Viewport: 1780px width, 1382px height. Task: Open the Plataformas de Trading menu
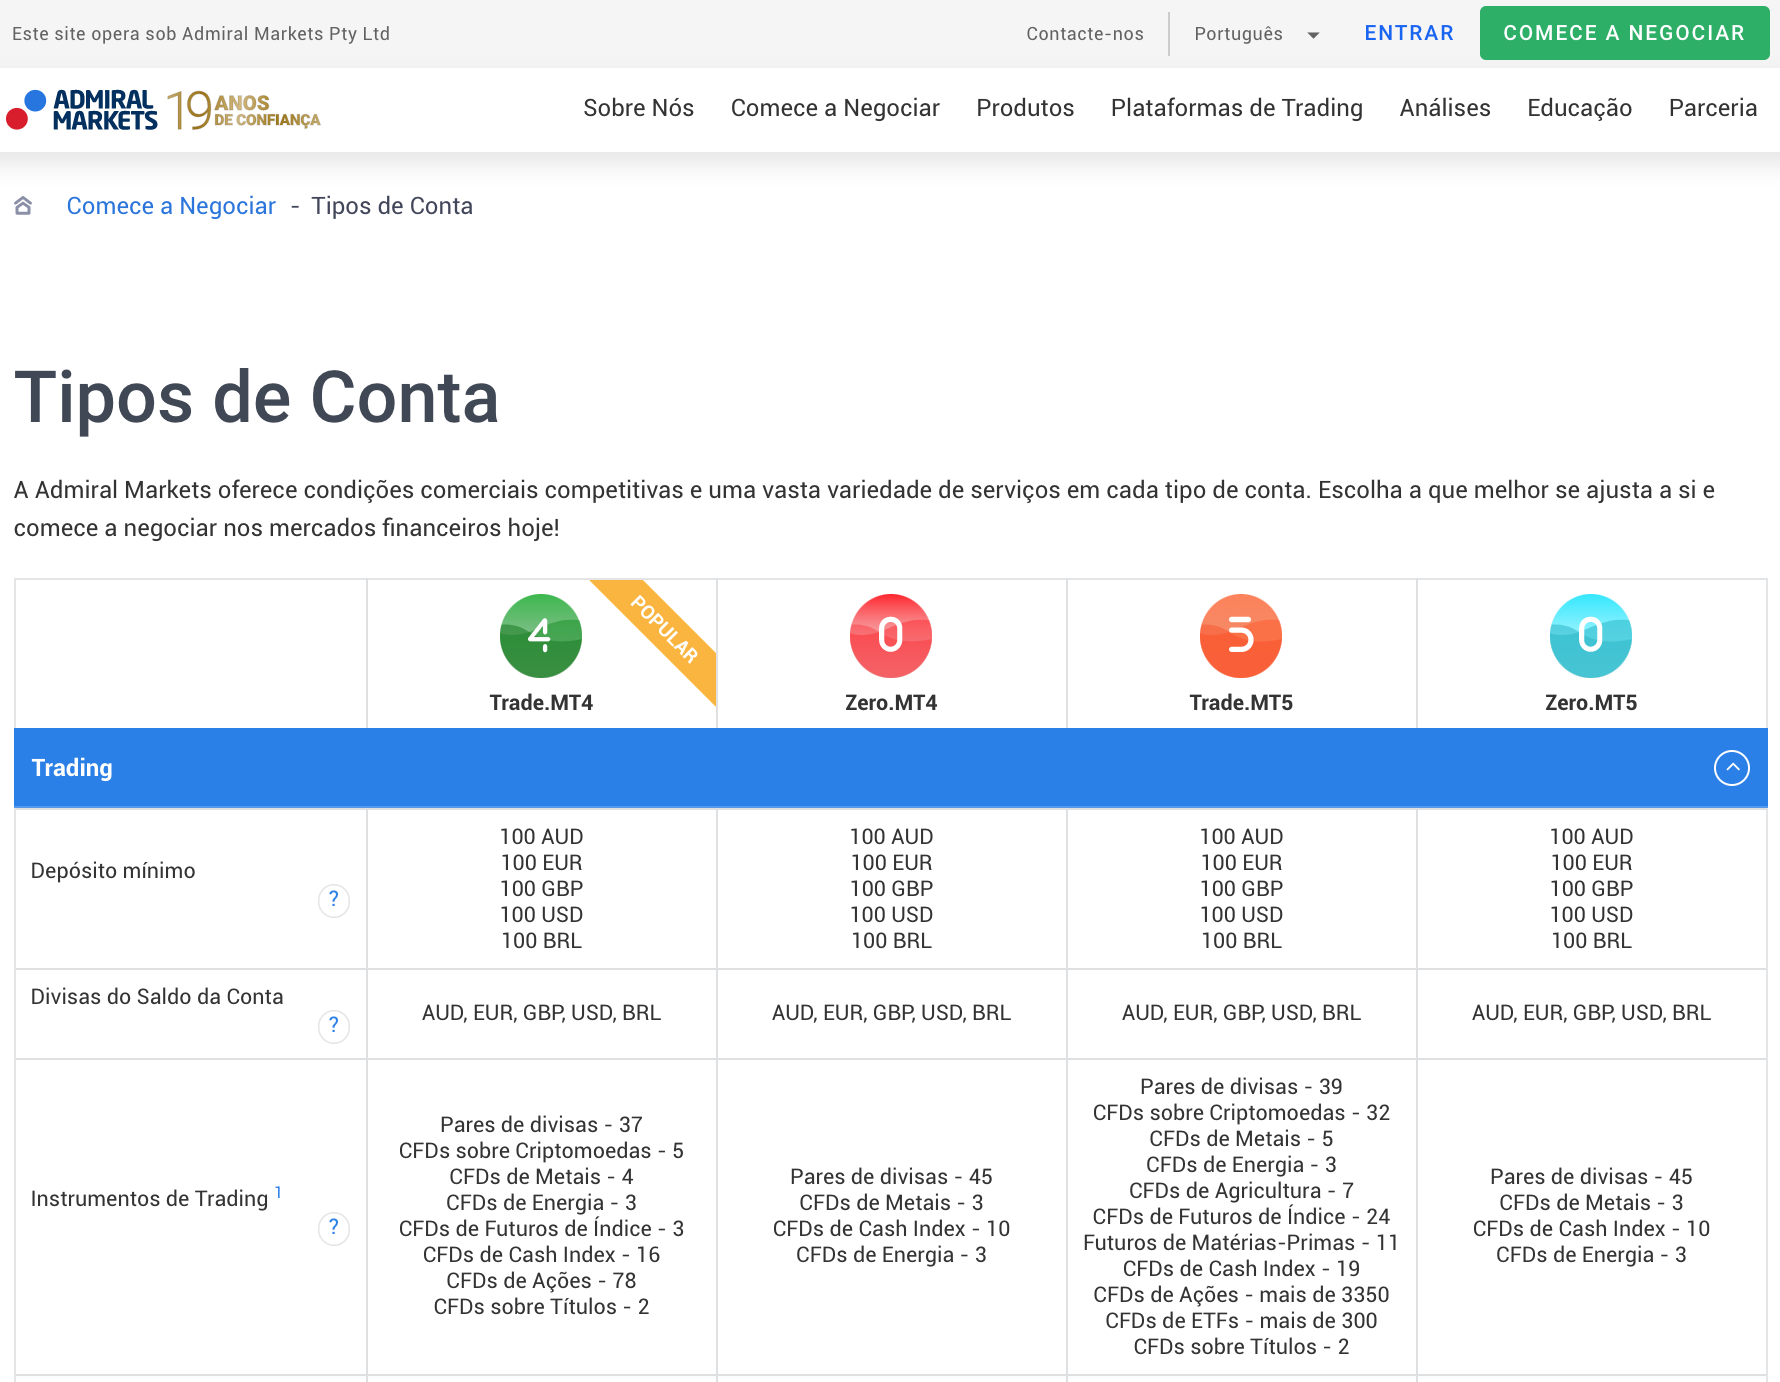tap(1237, 108)
